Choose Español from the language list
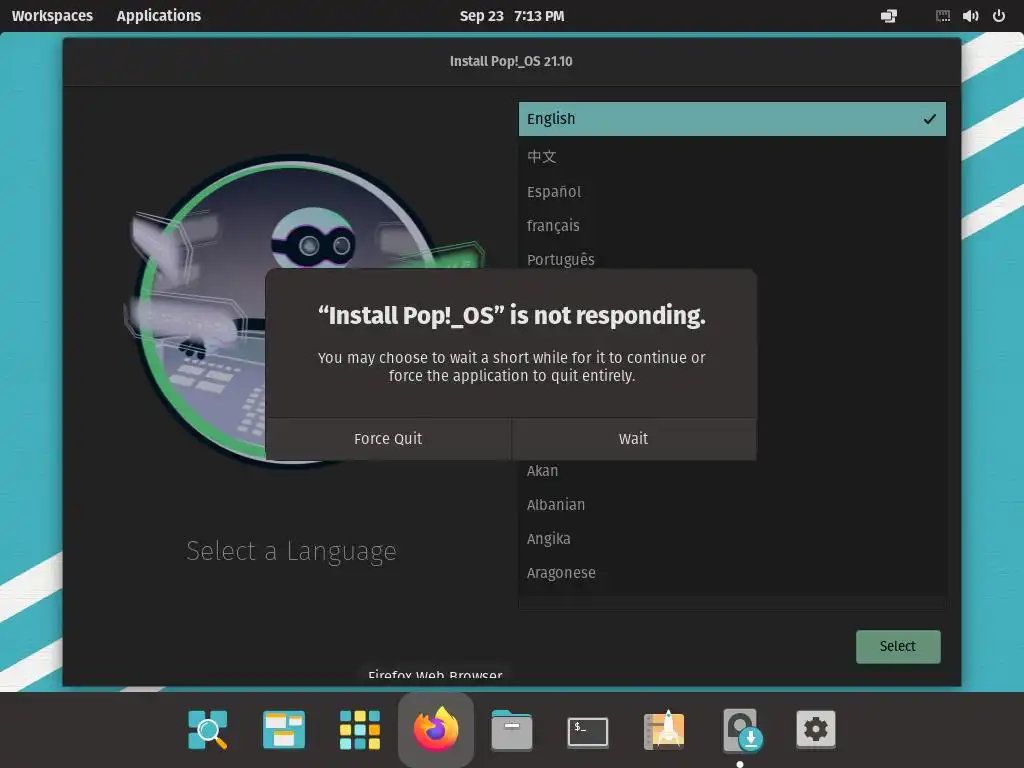1024x768 pixels. coord(732,191)
